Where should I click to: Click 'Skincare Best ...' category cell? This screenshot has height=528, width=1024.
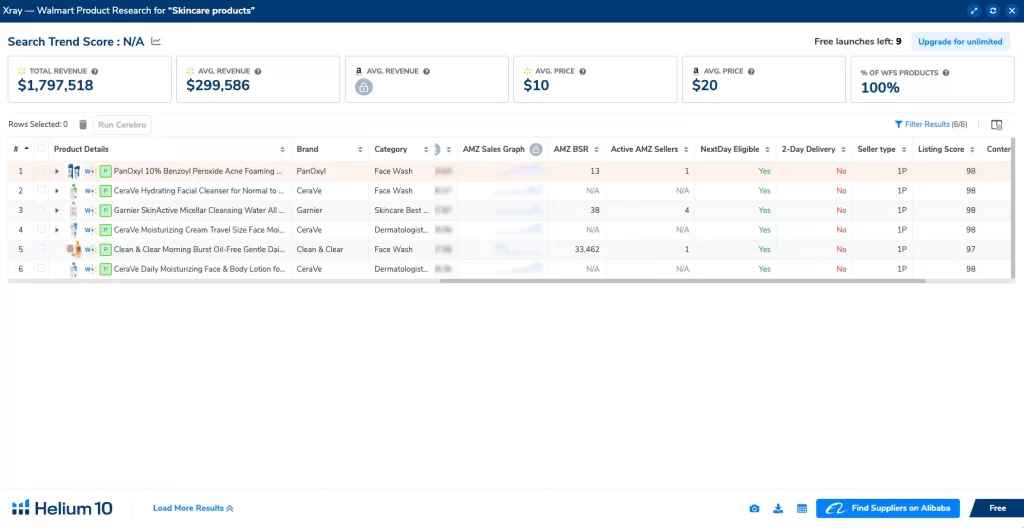point(401,210)
